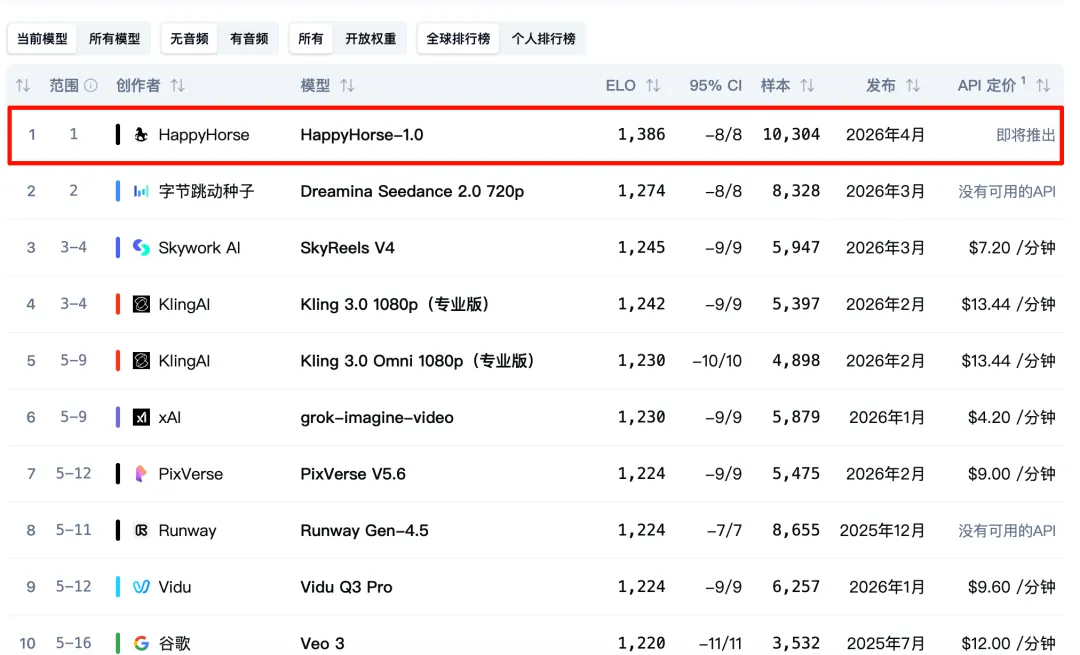Click the Vidu logo icon
Viewport: 1080px width, 655px height.
tap(141, 586)
